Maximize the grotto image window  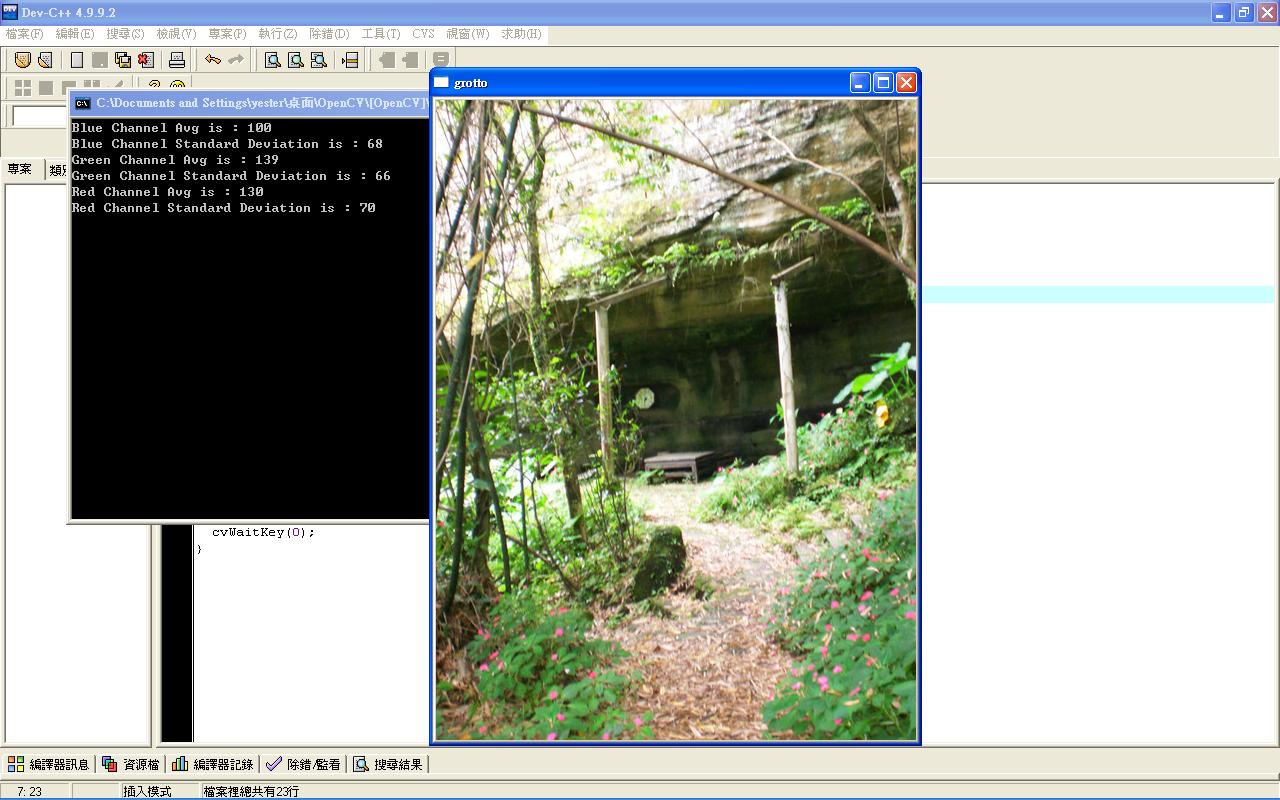883,83
